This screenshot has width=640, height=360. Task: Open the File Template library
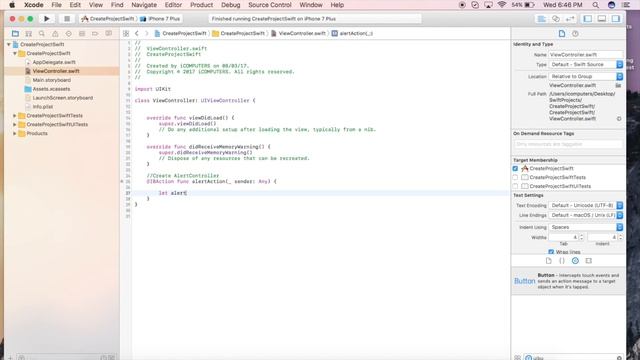pyautogui.click(x=549, y=261)
